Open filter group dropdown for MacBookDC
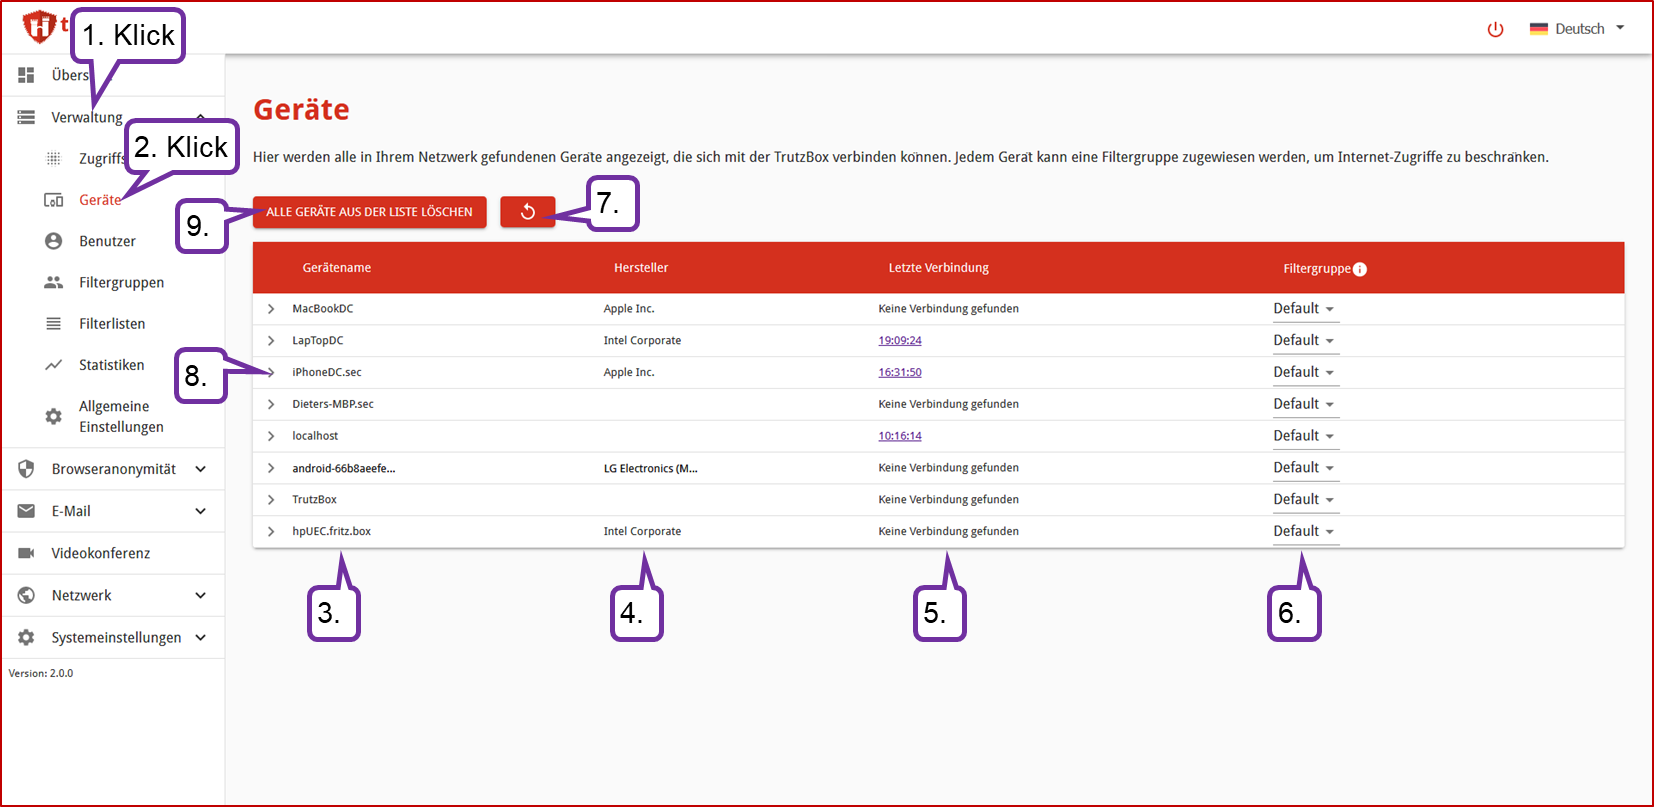 click(1304, 309)
